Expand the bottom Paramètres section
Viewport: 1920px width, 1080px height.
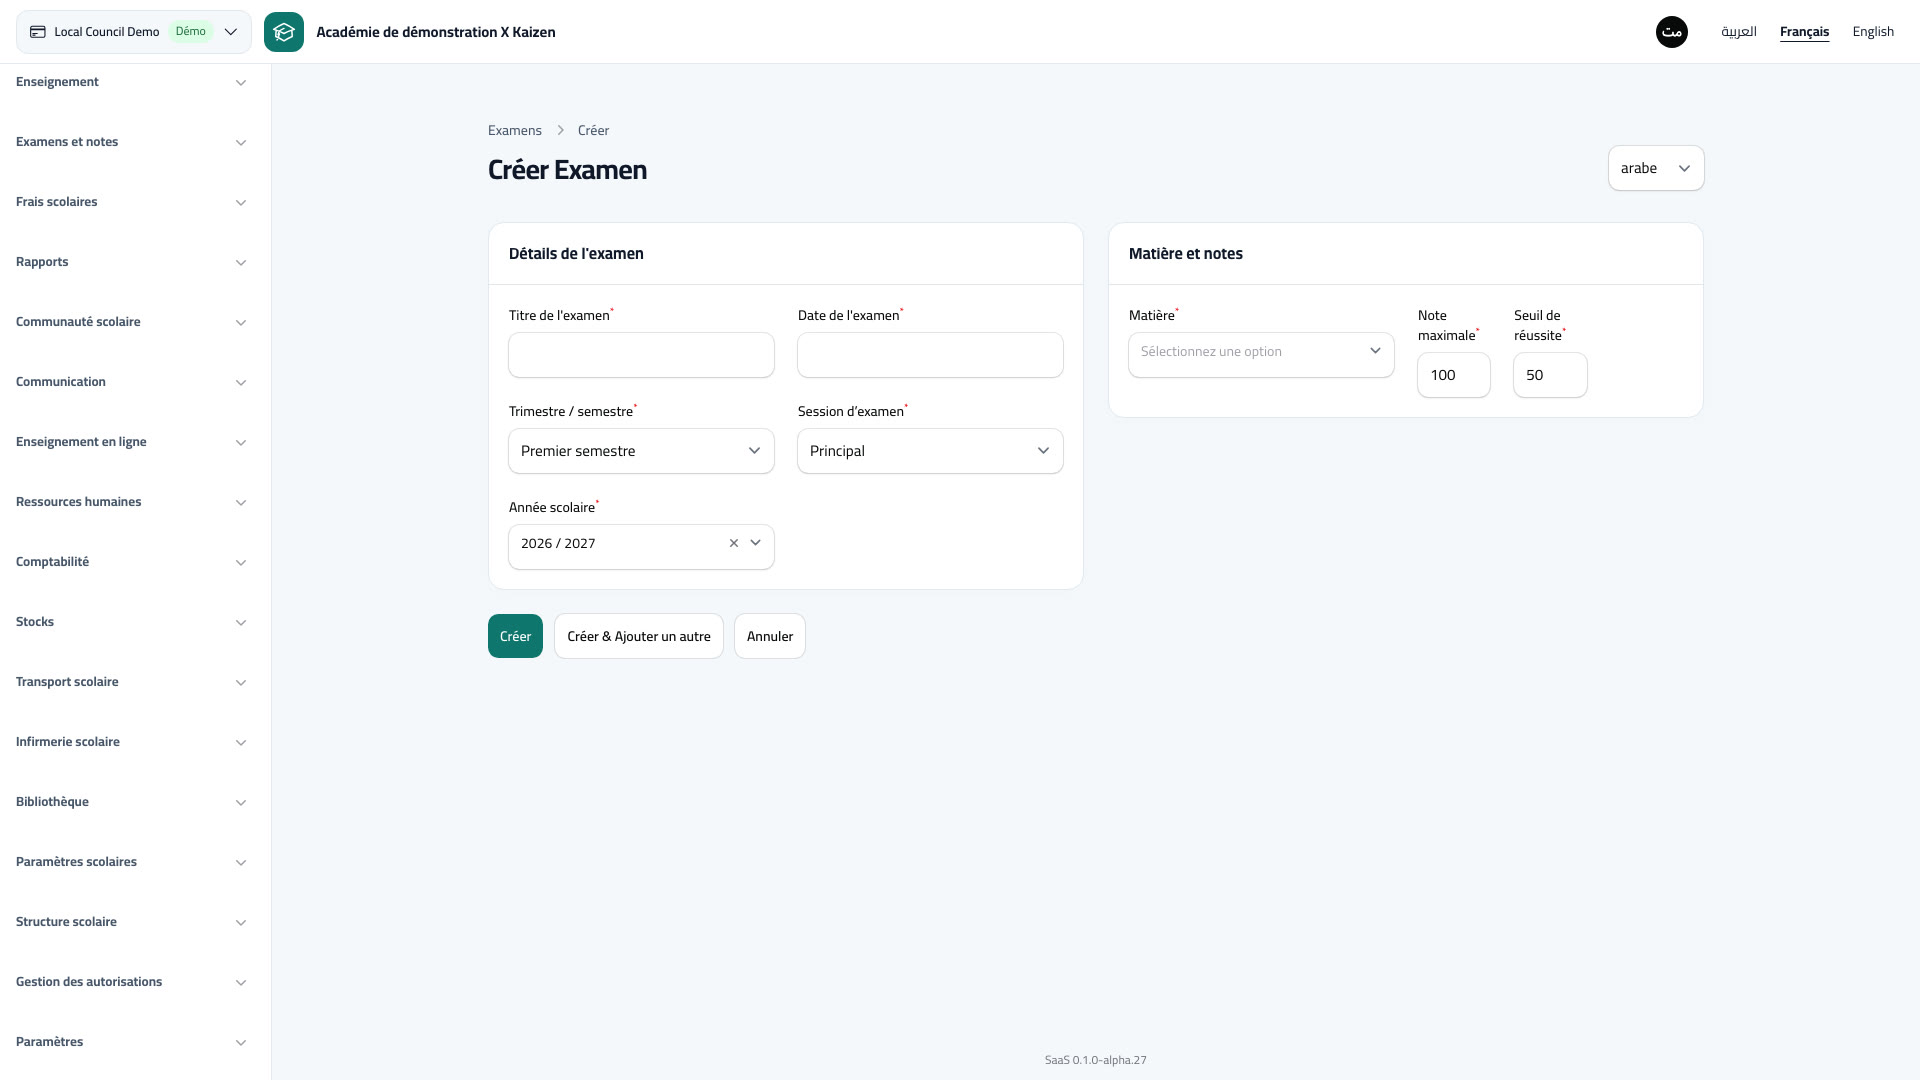click(131, 1042)
